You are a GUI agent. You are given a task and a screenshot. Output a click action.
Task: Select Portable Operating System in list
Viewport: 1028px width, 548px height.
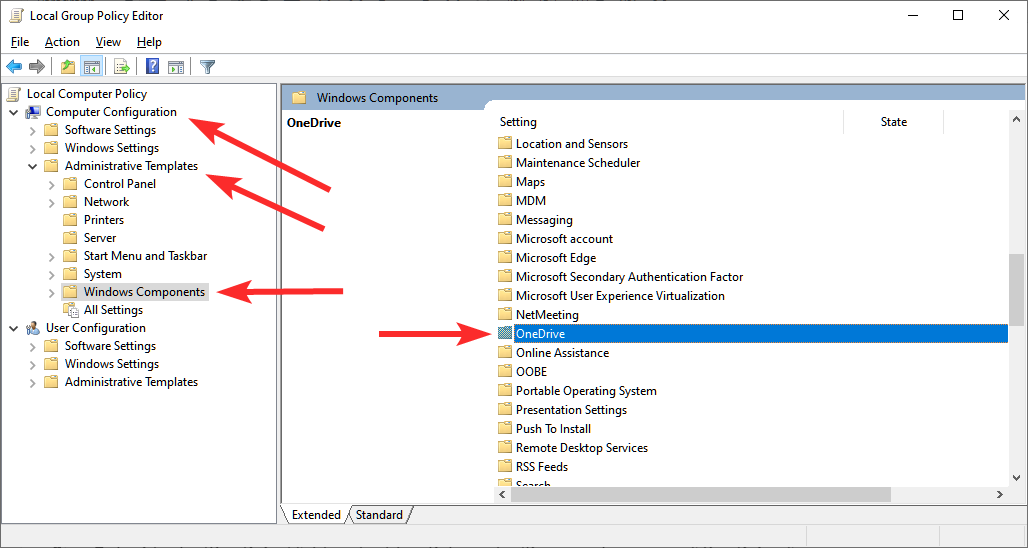tap(586, 391)
